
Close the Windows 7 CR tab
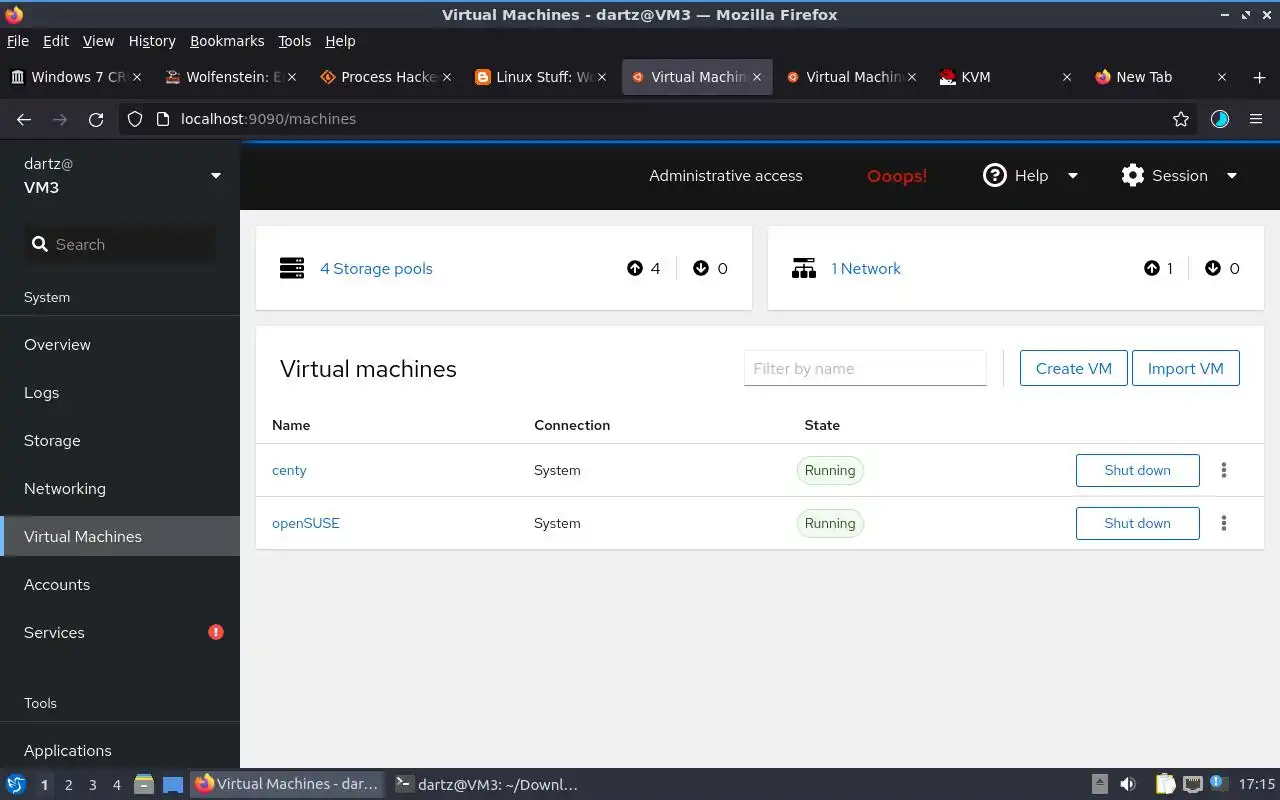(x=137, y=77)
